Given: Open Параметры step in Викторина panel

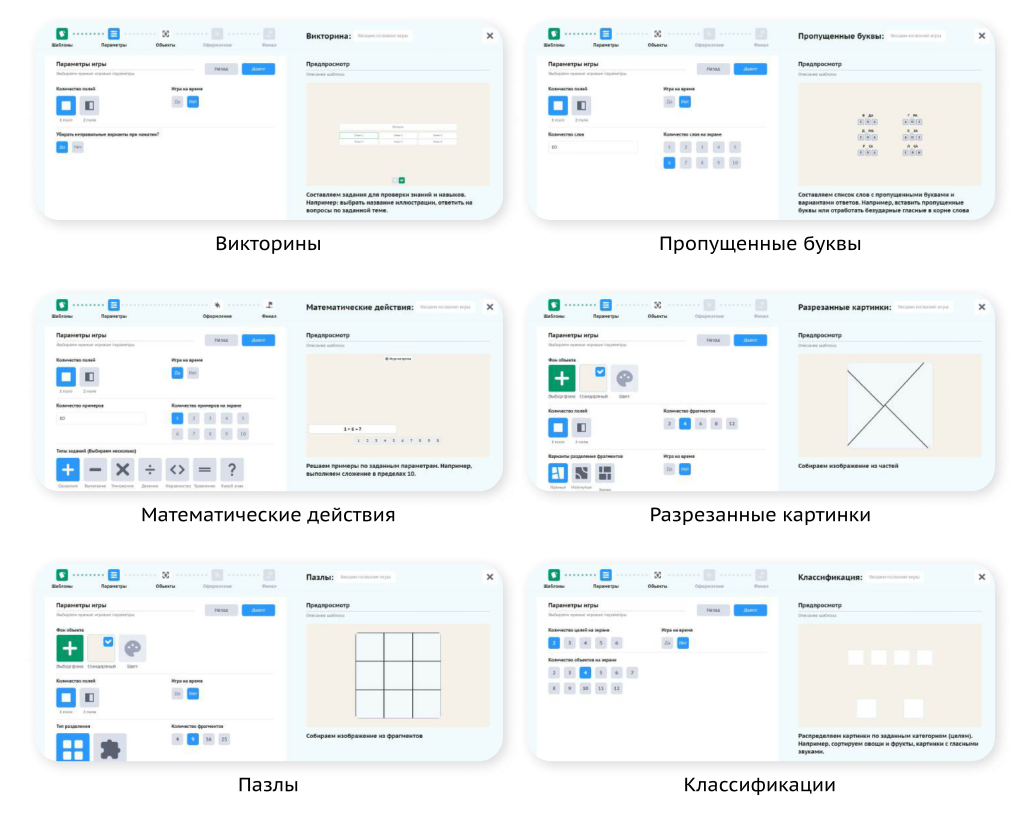Looking at the screenshot, I should pyautogui.click(x=114, y=34).
